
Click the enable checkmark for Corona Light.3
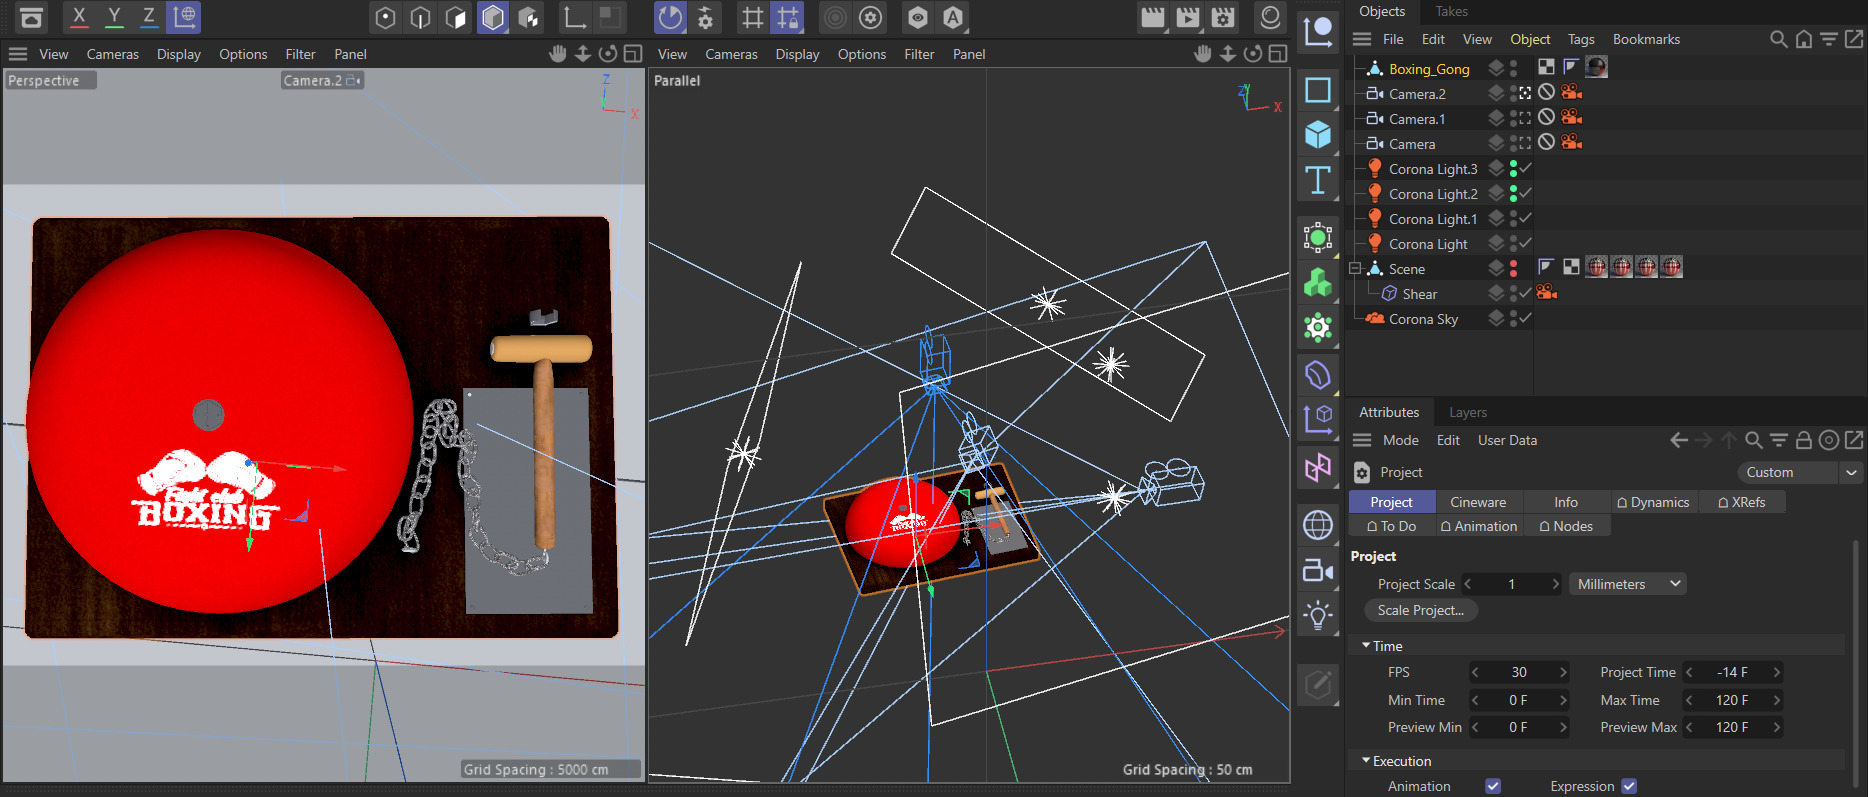pyautogui.click(x=1526, y=168)
